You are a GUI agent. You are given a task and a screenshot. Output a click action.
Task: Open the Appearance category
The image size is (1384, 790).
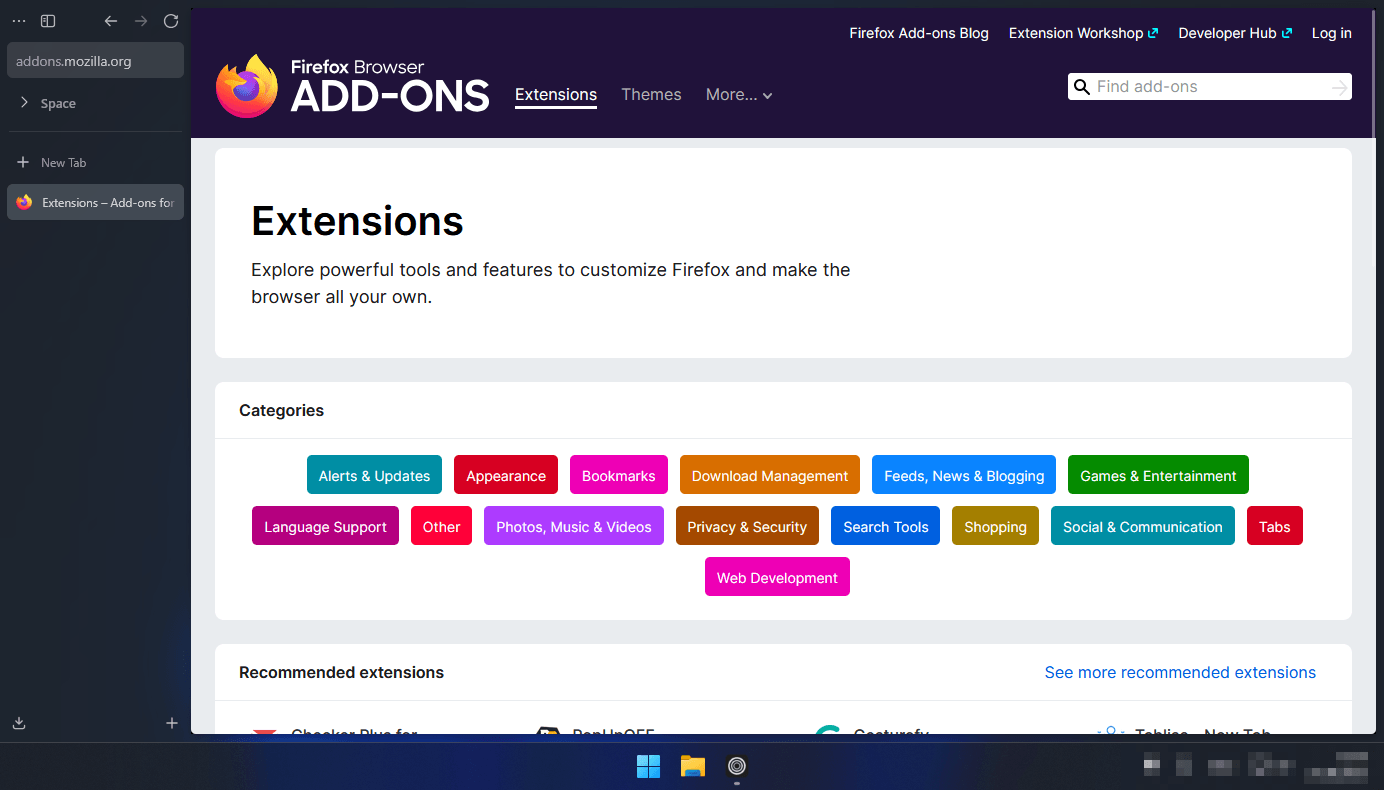click(x=506, y=476)
